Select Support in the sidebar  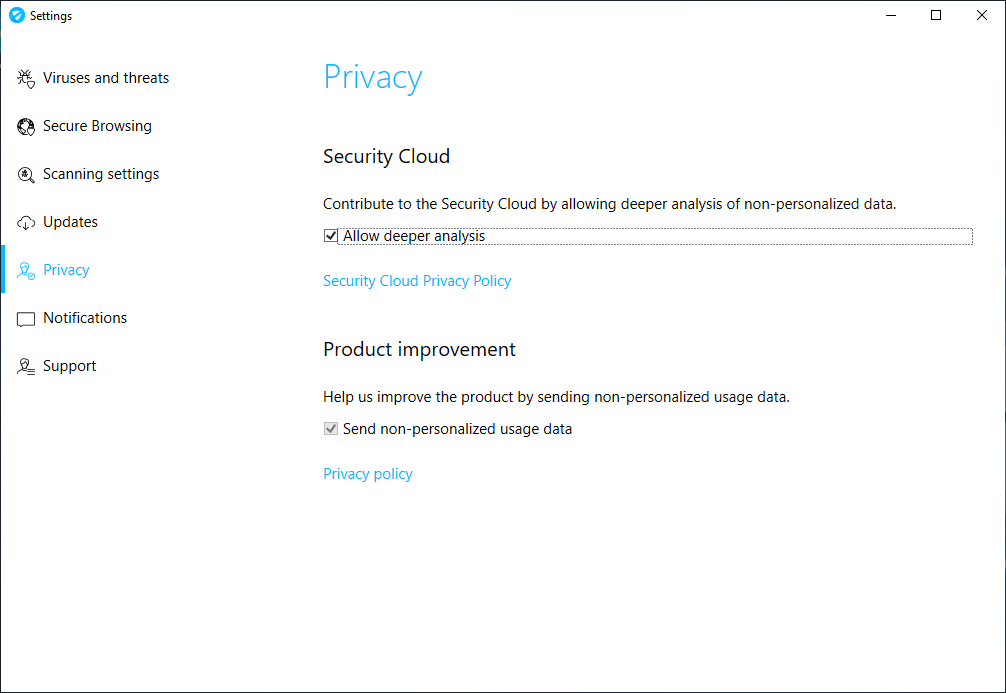pos(70,366)
